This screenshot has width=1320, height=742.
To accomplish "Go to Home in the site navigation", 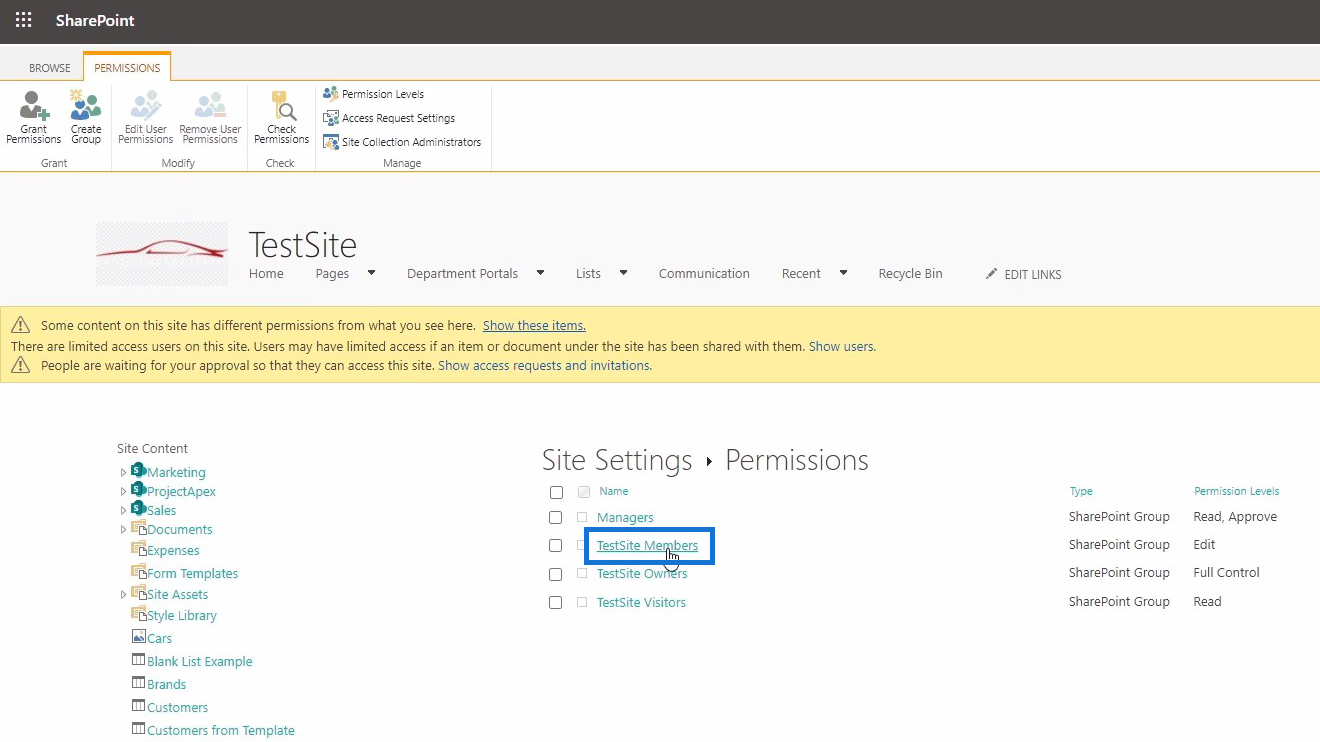I will pos(266,273).
